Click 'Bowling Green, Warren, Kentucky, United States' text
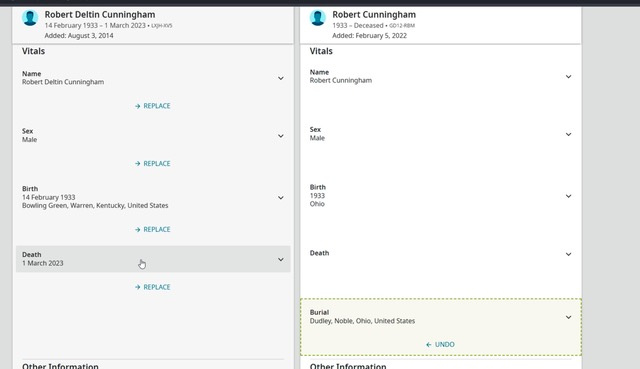Screen dimensions: 640x369 tap(95, 205)
